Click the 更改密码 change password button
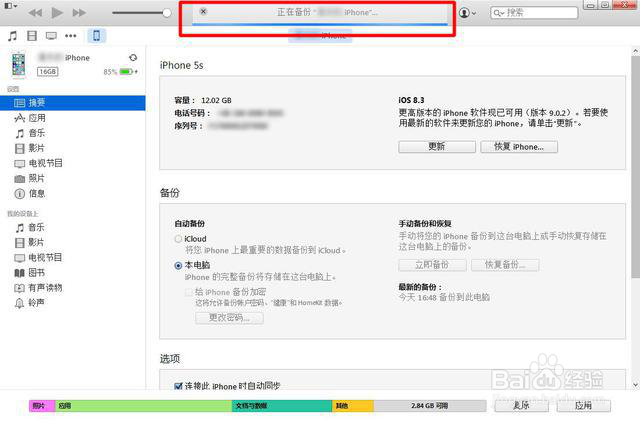This screenshot has height=422, width=640. click(229, 318)
